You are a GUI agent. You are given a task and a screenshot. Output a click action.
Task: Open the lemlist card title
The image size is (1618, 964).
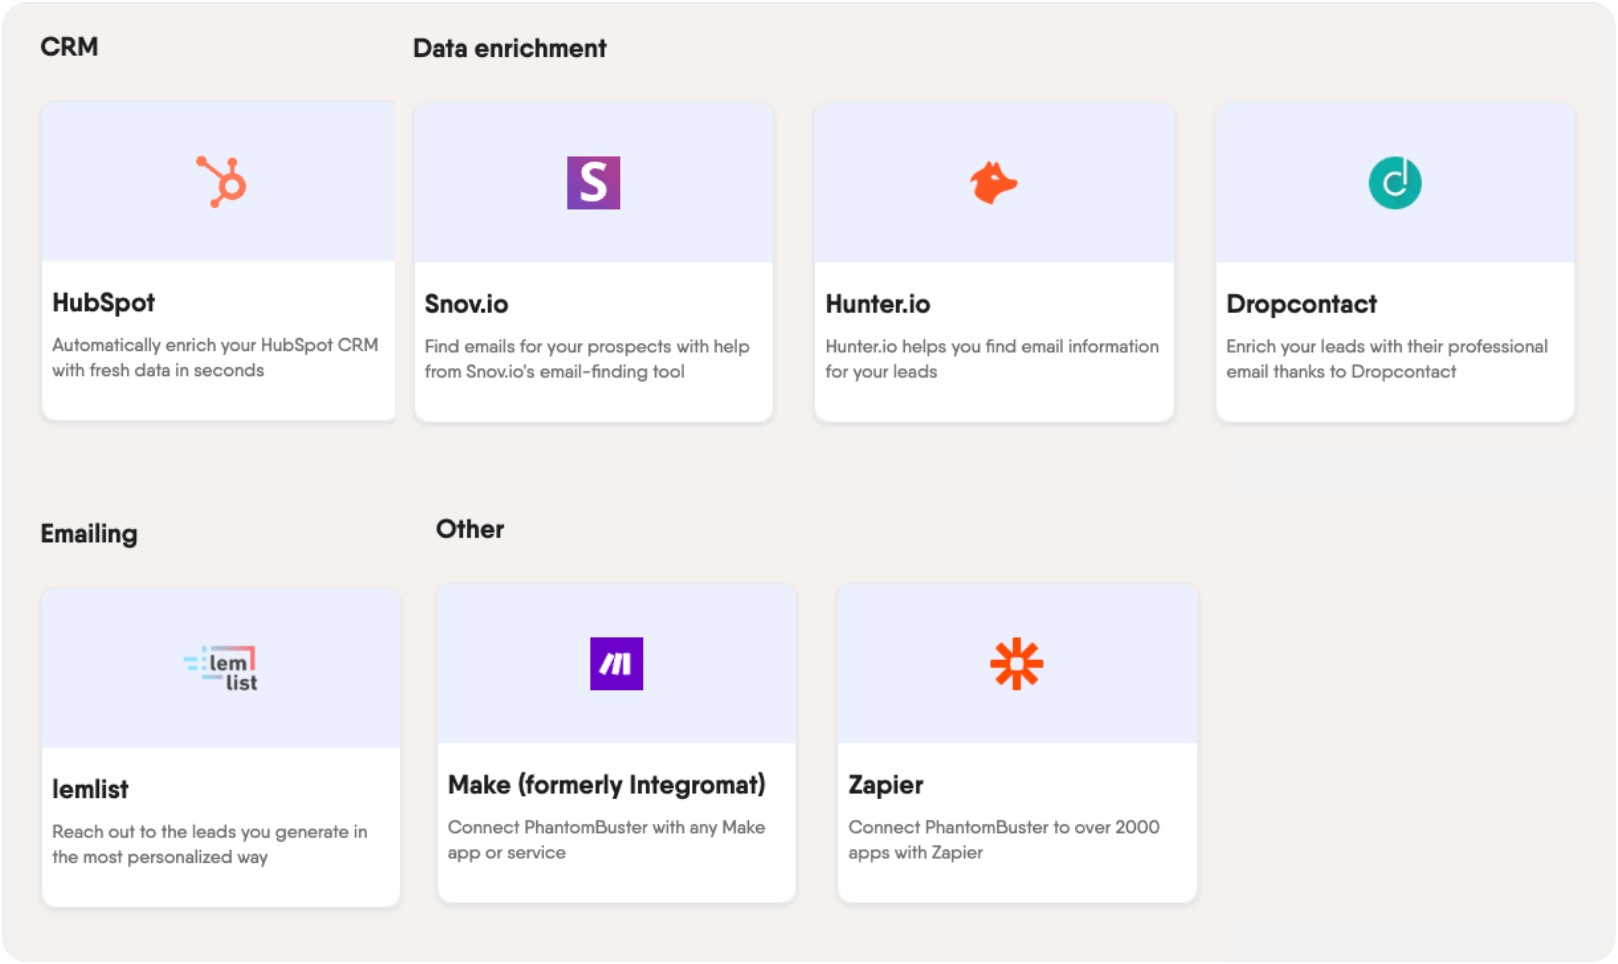90,790
